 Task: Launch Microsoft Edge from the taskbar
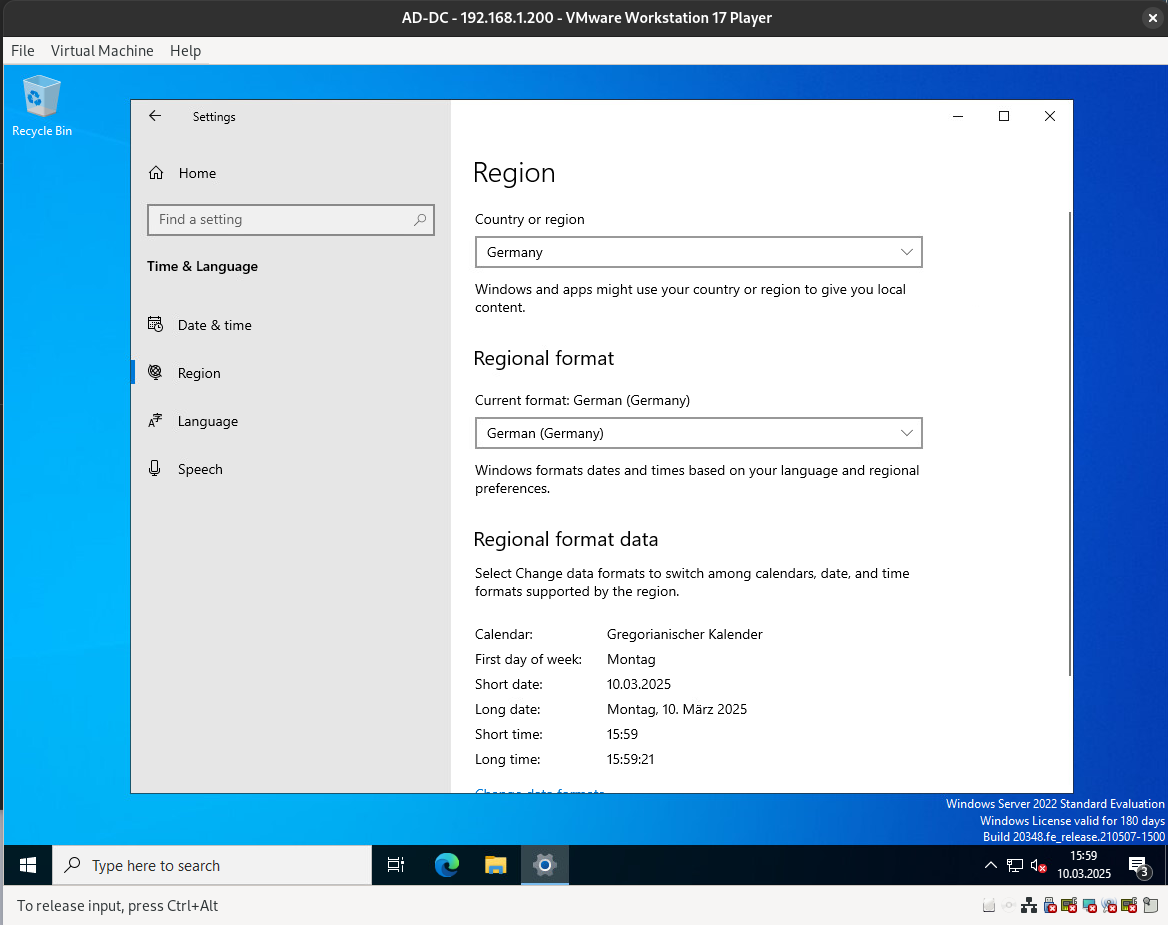446,865
